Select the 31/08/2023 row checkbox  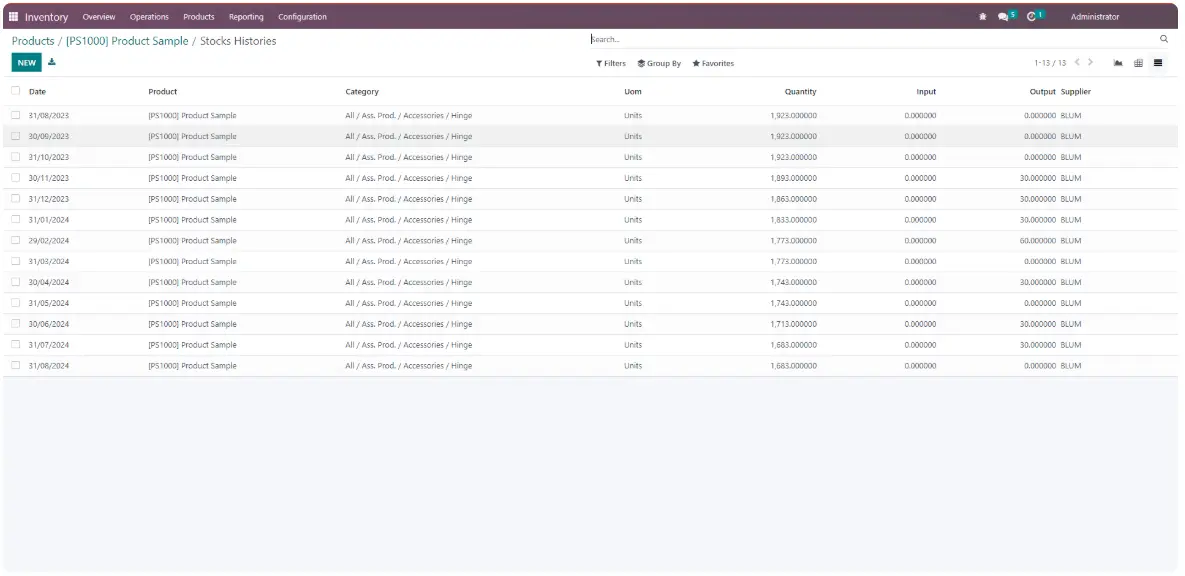coord(16,115)
